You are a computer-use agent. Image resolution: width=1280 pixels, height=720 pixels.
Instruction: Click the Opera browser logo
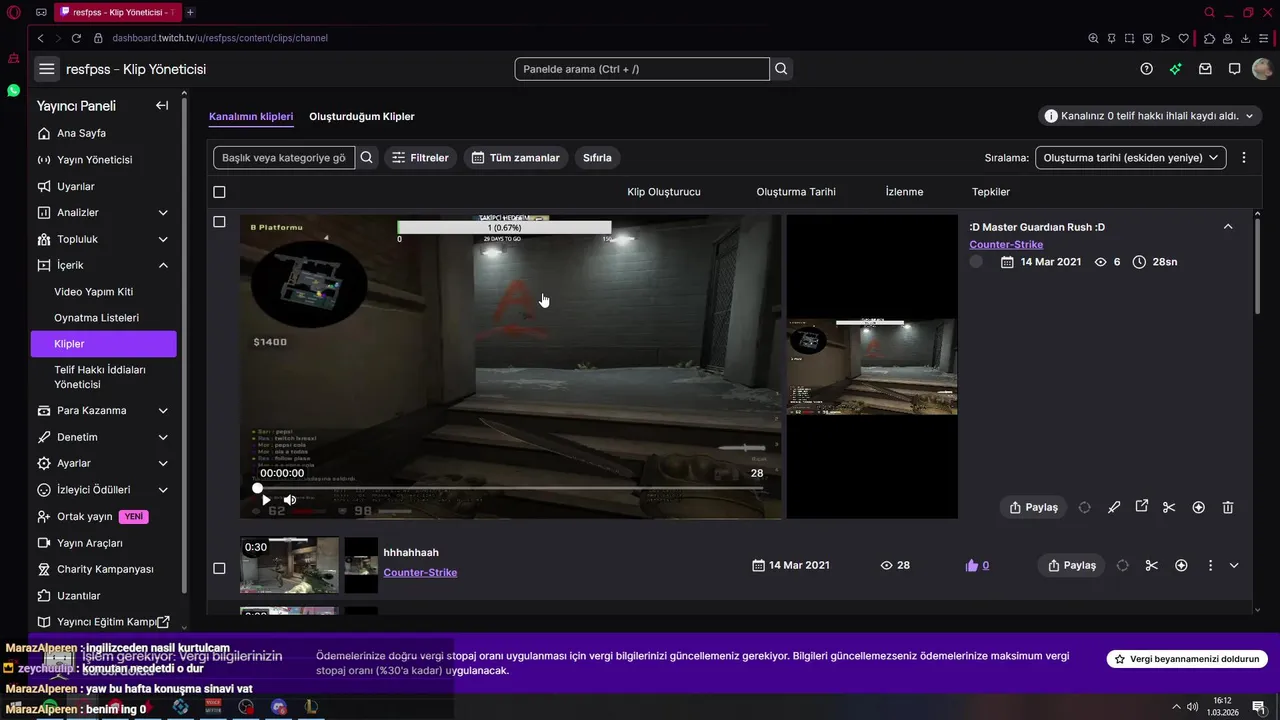[14, 12]
